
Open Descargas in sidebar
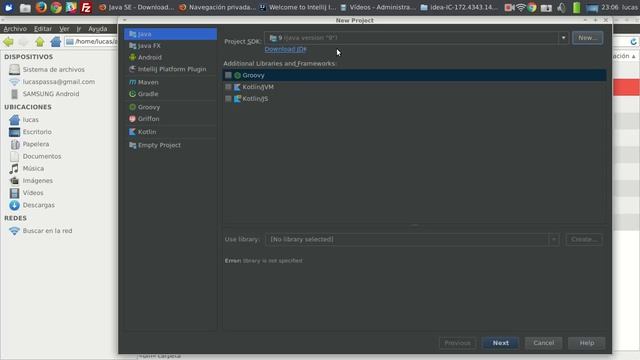[38, 205]
